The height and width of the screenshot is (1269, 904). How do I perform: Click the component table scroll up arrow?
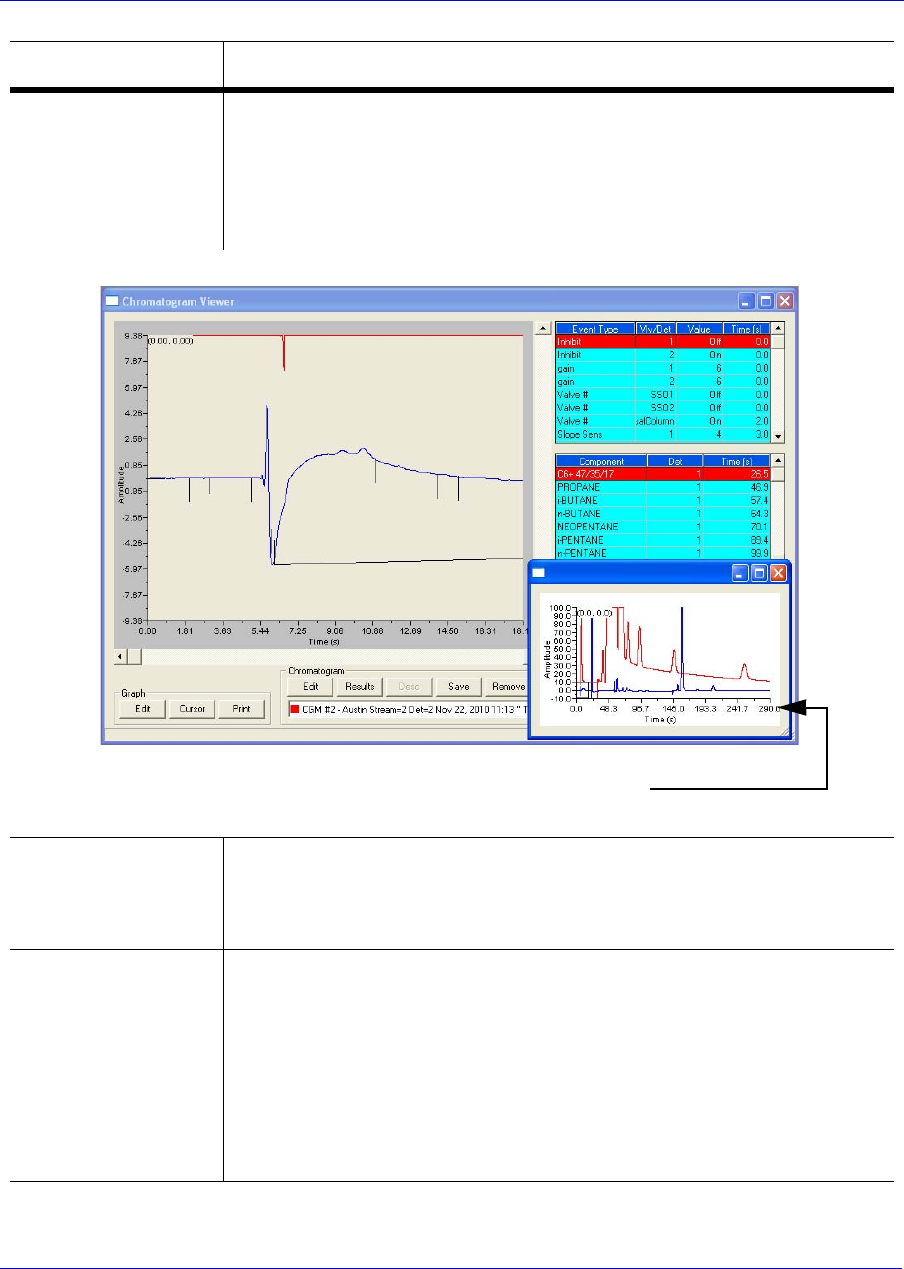779,460
